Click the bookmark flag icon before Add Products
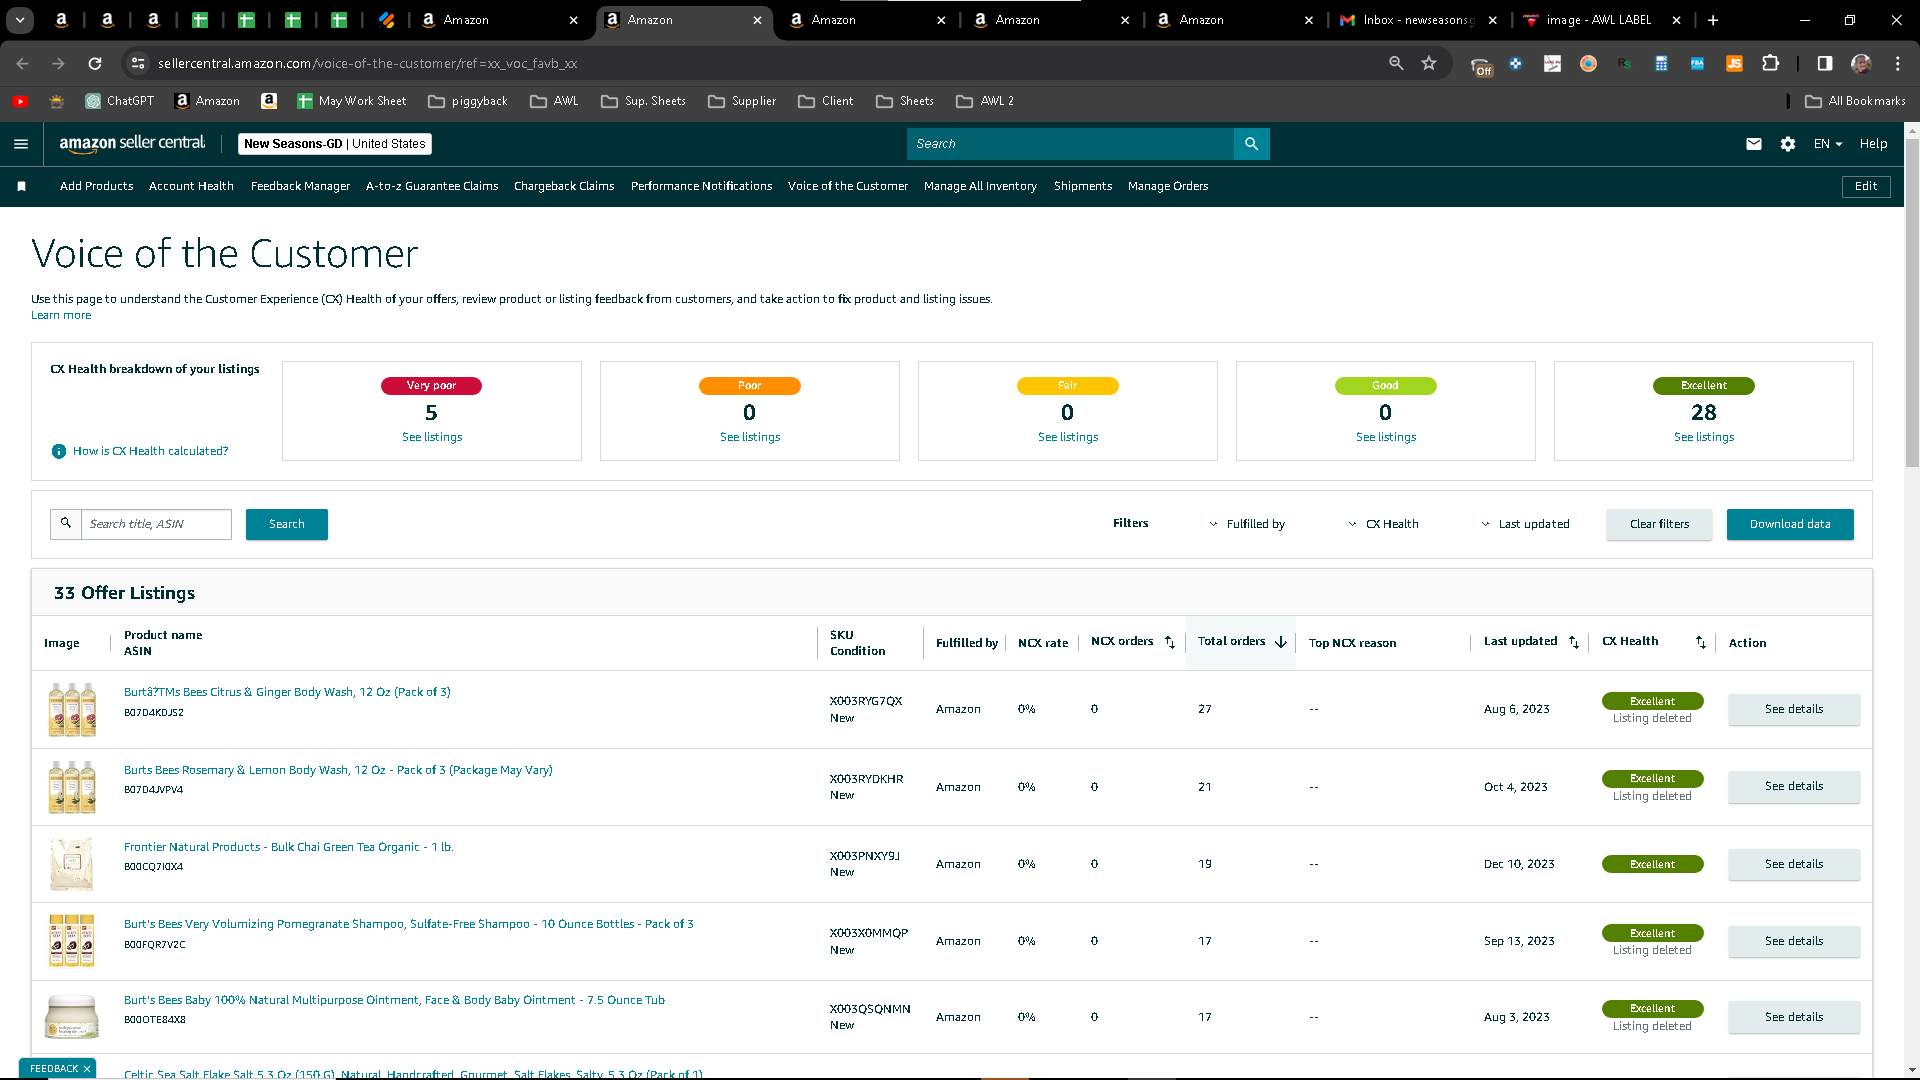The width and height of the screenshot is (1920, 1080). (x=22, y=186)
